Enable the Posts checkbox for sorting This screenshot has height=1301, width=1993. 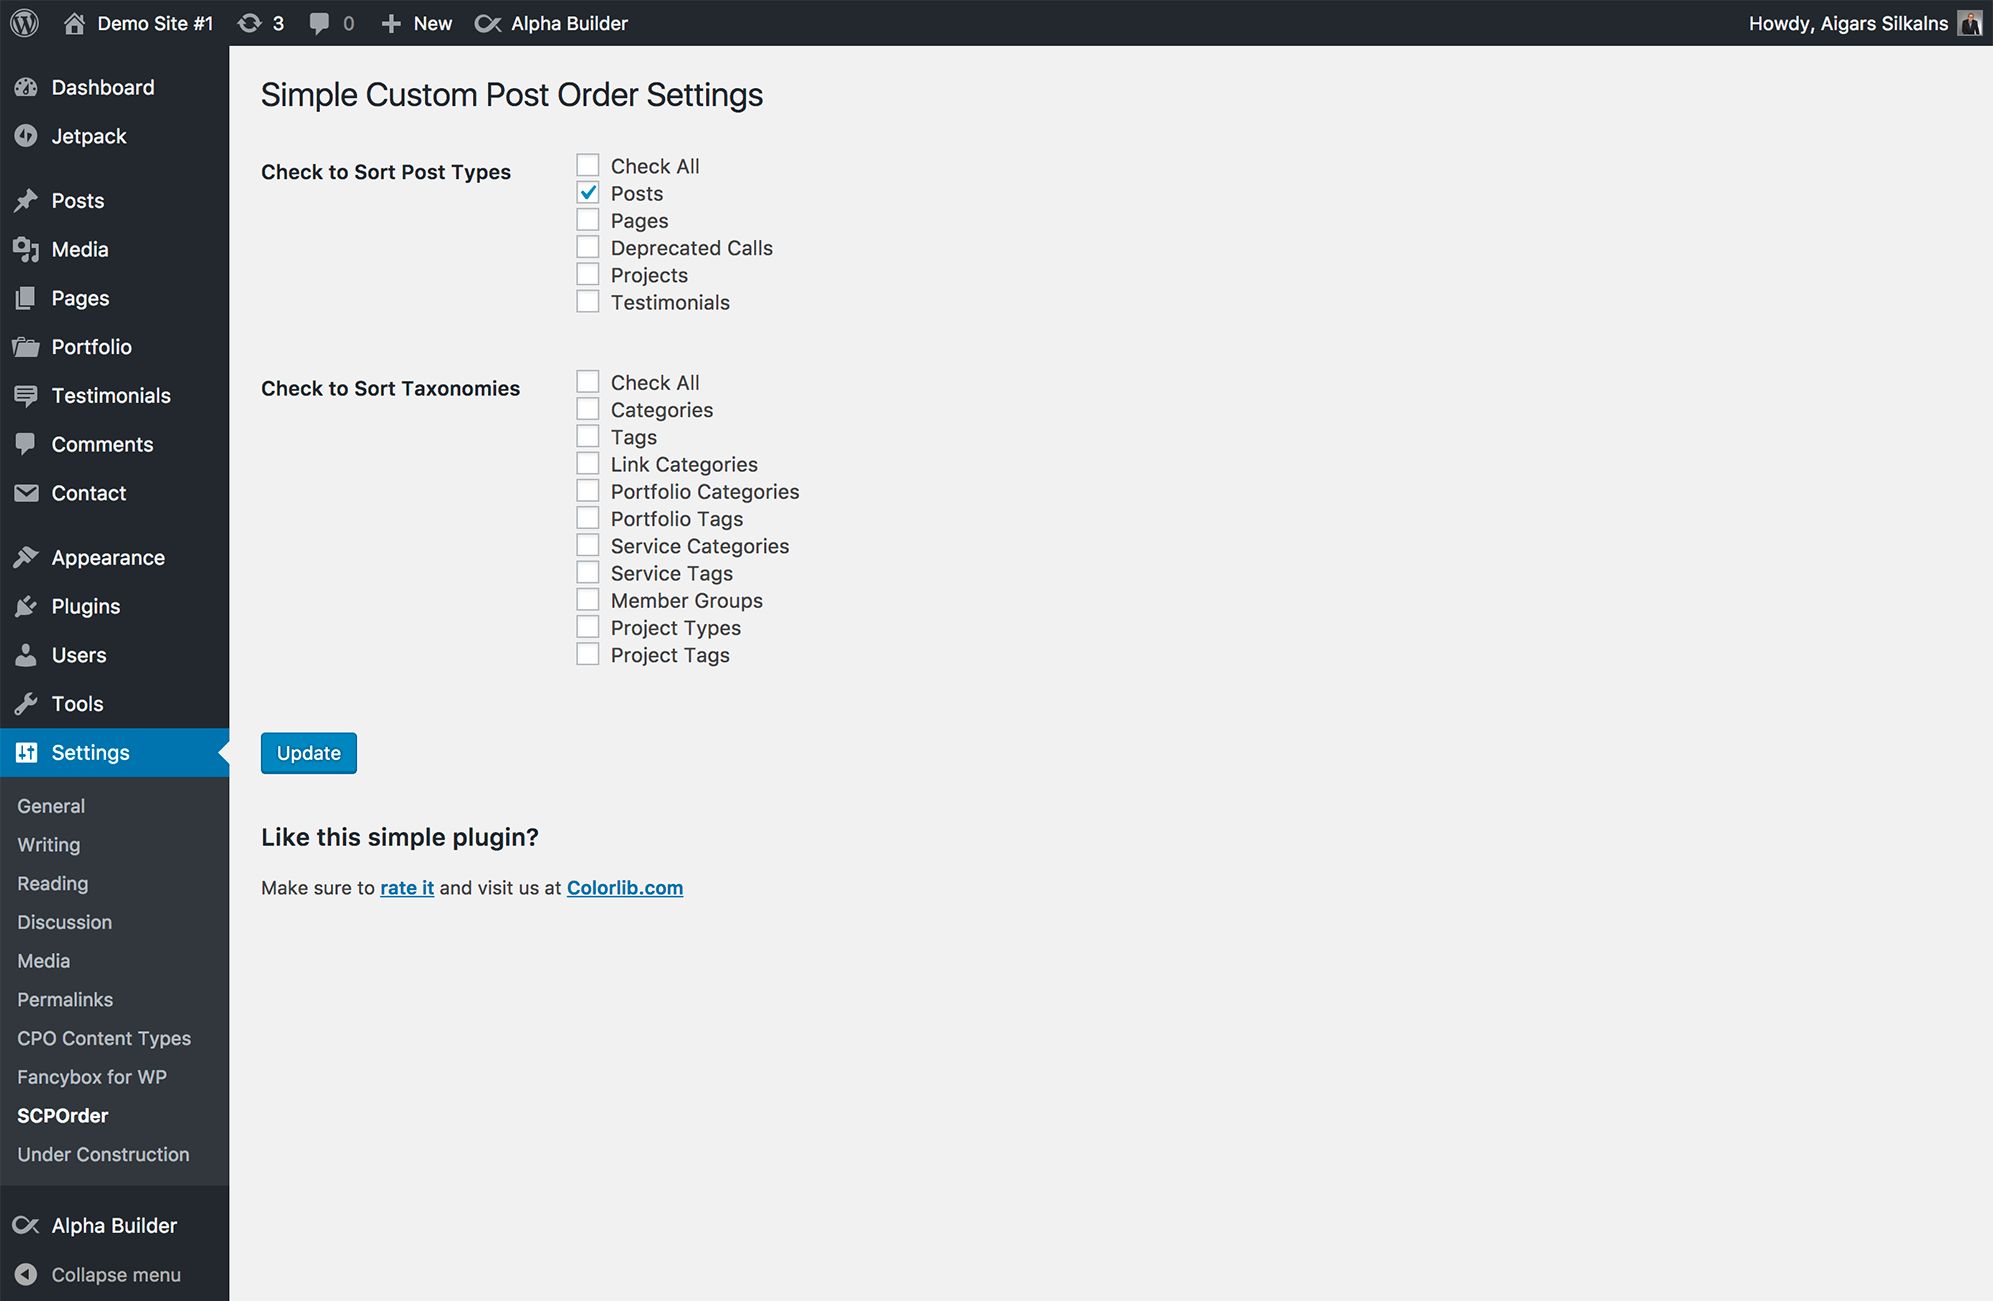pyautogui.click(x=587, y=192)
